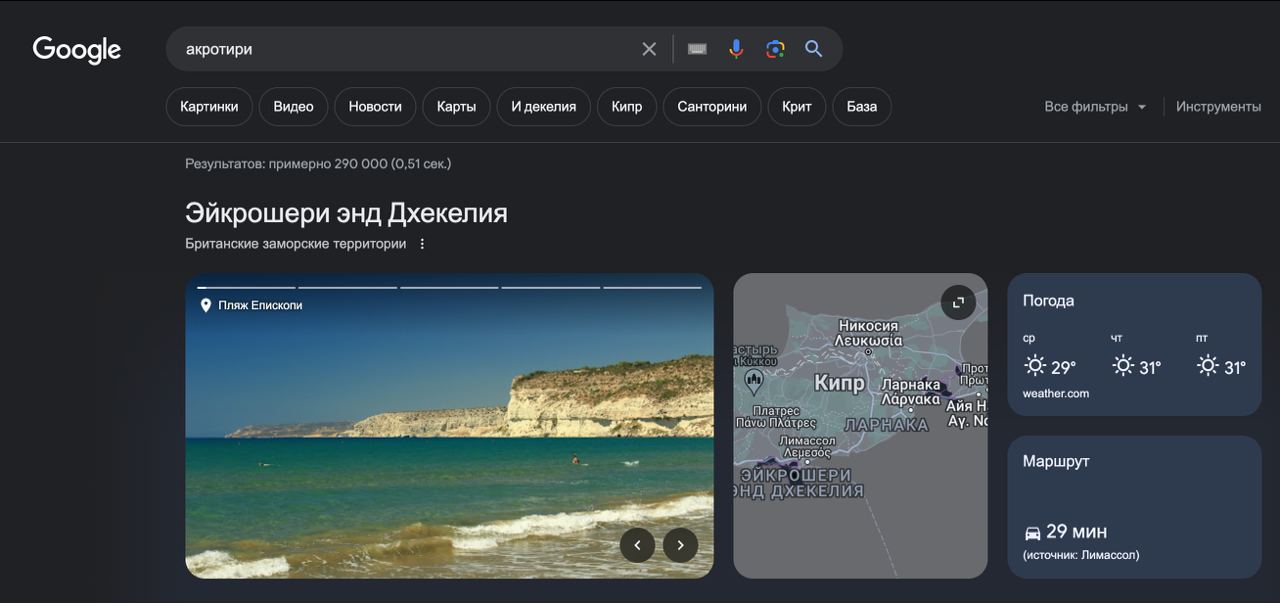The image size is (1280, 603).
Task: Open the Новости filter
Action: [x=375, y=107]
